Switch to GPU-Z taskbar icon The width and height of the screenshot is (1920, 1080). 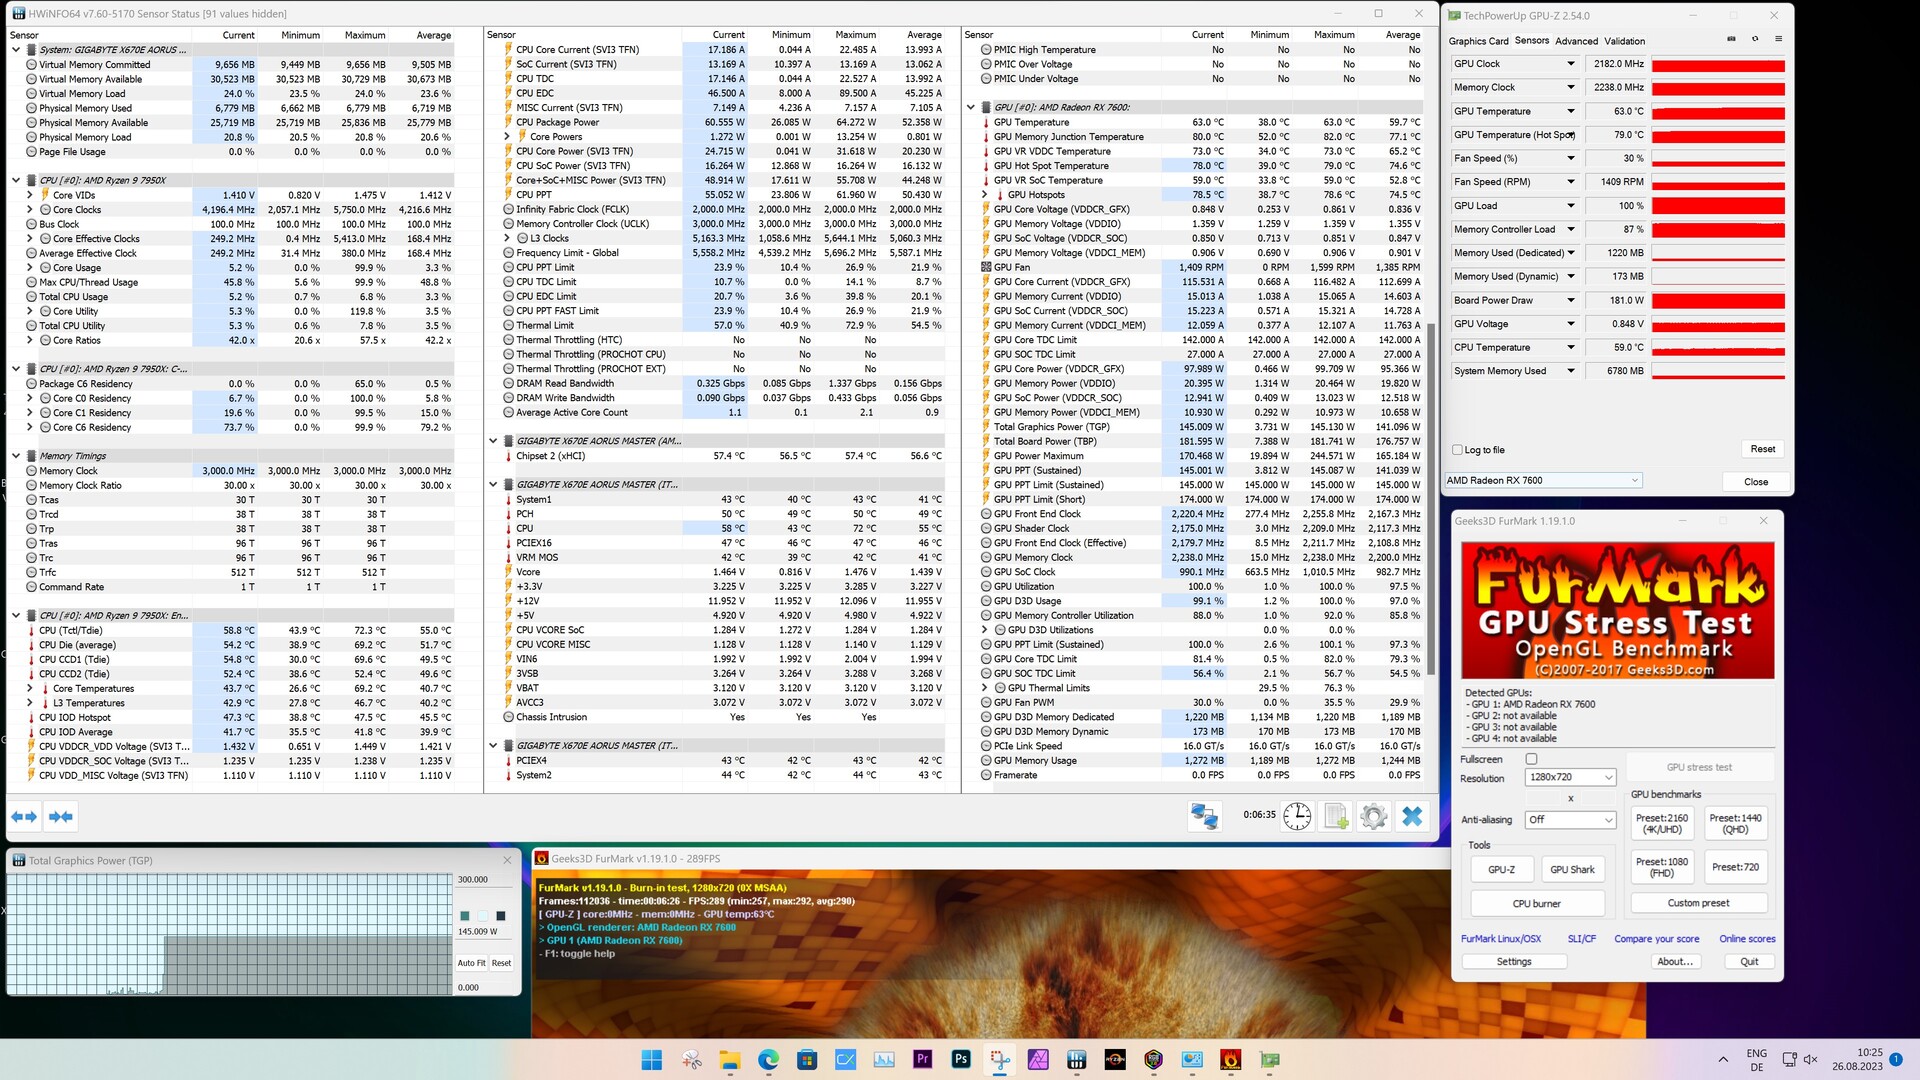click(1270, 1060)
